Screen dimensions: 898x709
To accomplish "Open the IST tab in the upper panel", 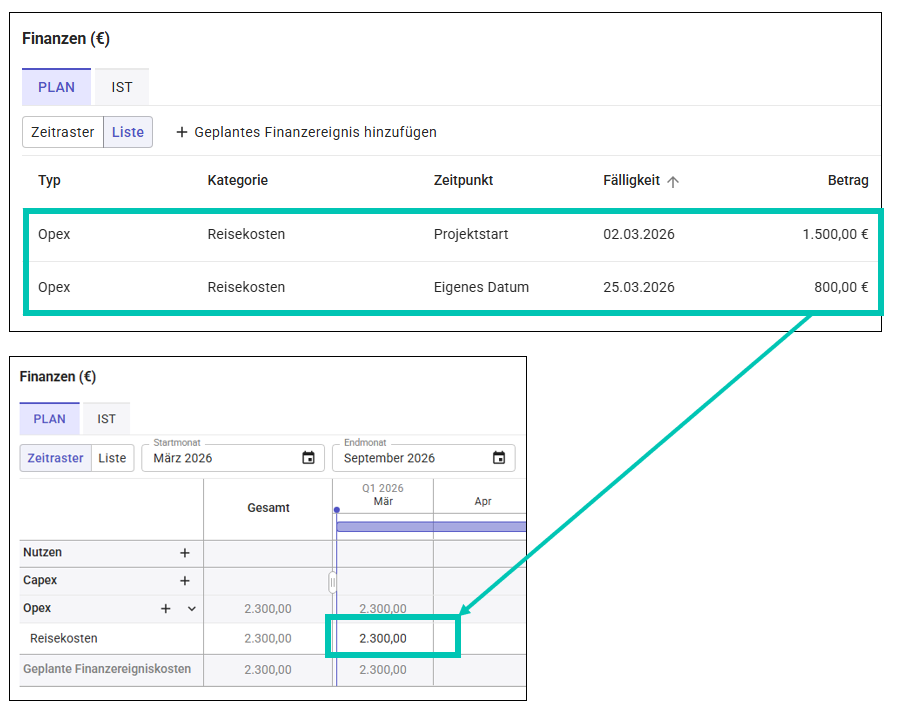I will click(122, 87).
